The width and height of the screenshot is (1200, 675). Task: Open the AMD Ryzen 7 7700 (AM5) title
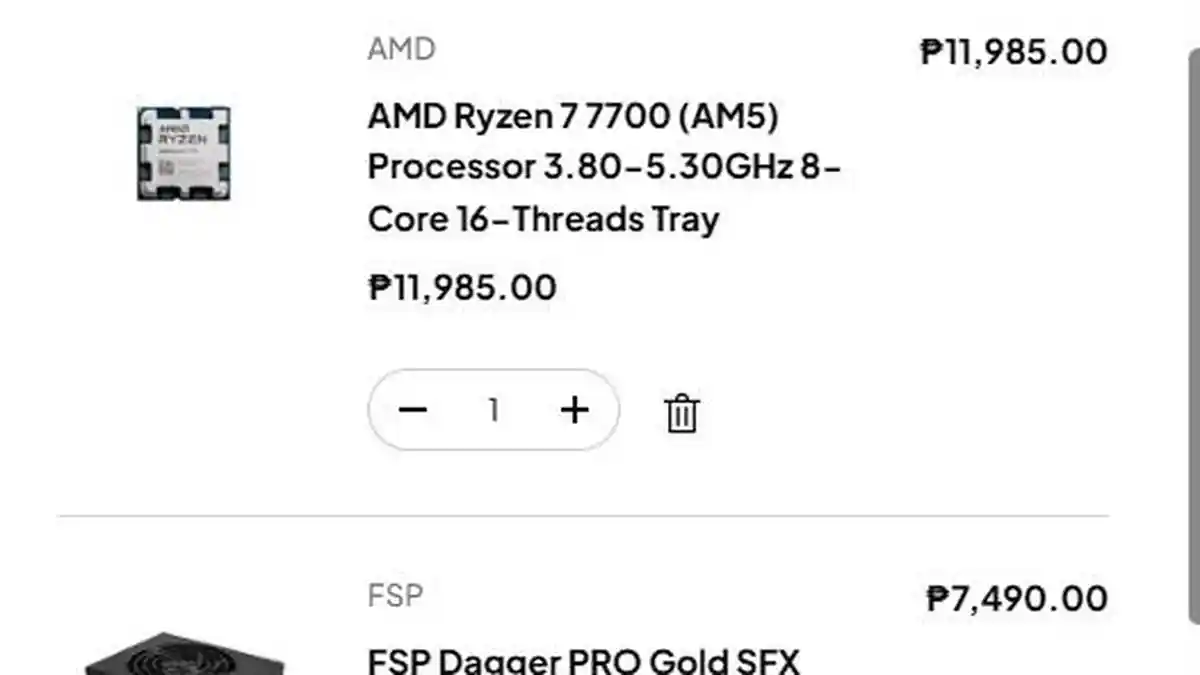tap(572, 117)
